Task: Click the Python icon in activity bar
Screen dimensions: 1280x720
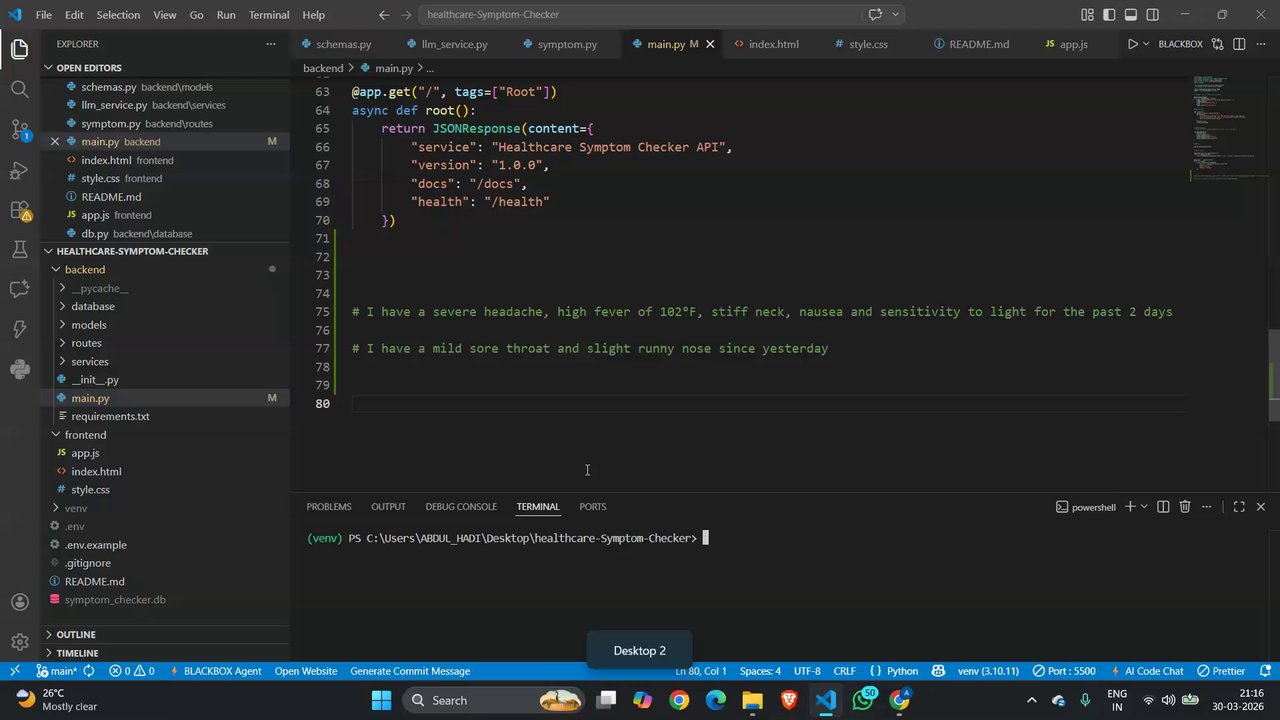Action: pos(19,369)
